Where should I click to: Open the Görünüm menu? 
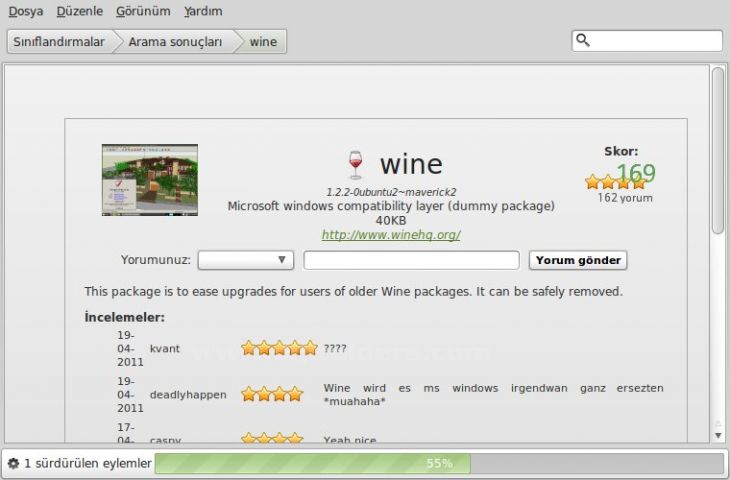[x=142, y=11]
